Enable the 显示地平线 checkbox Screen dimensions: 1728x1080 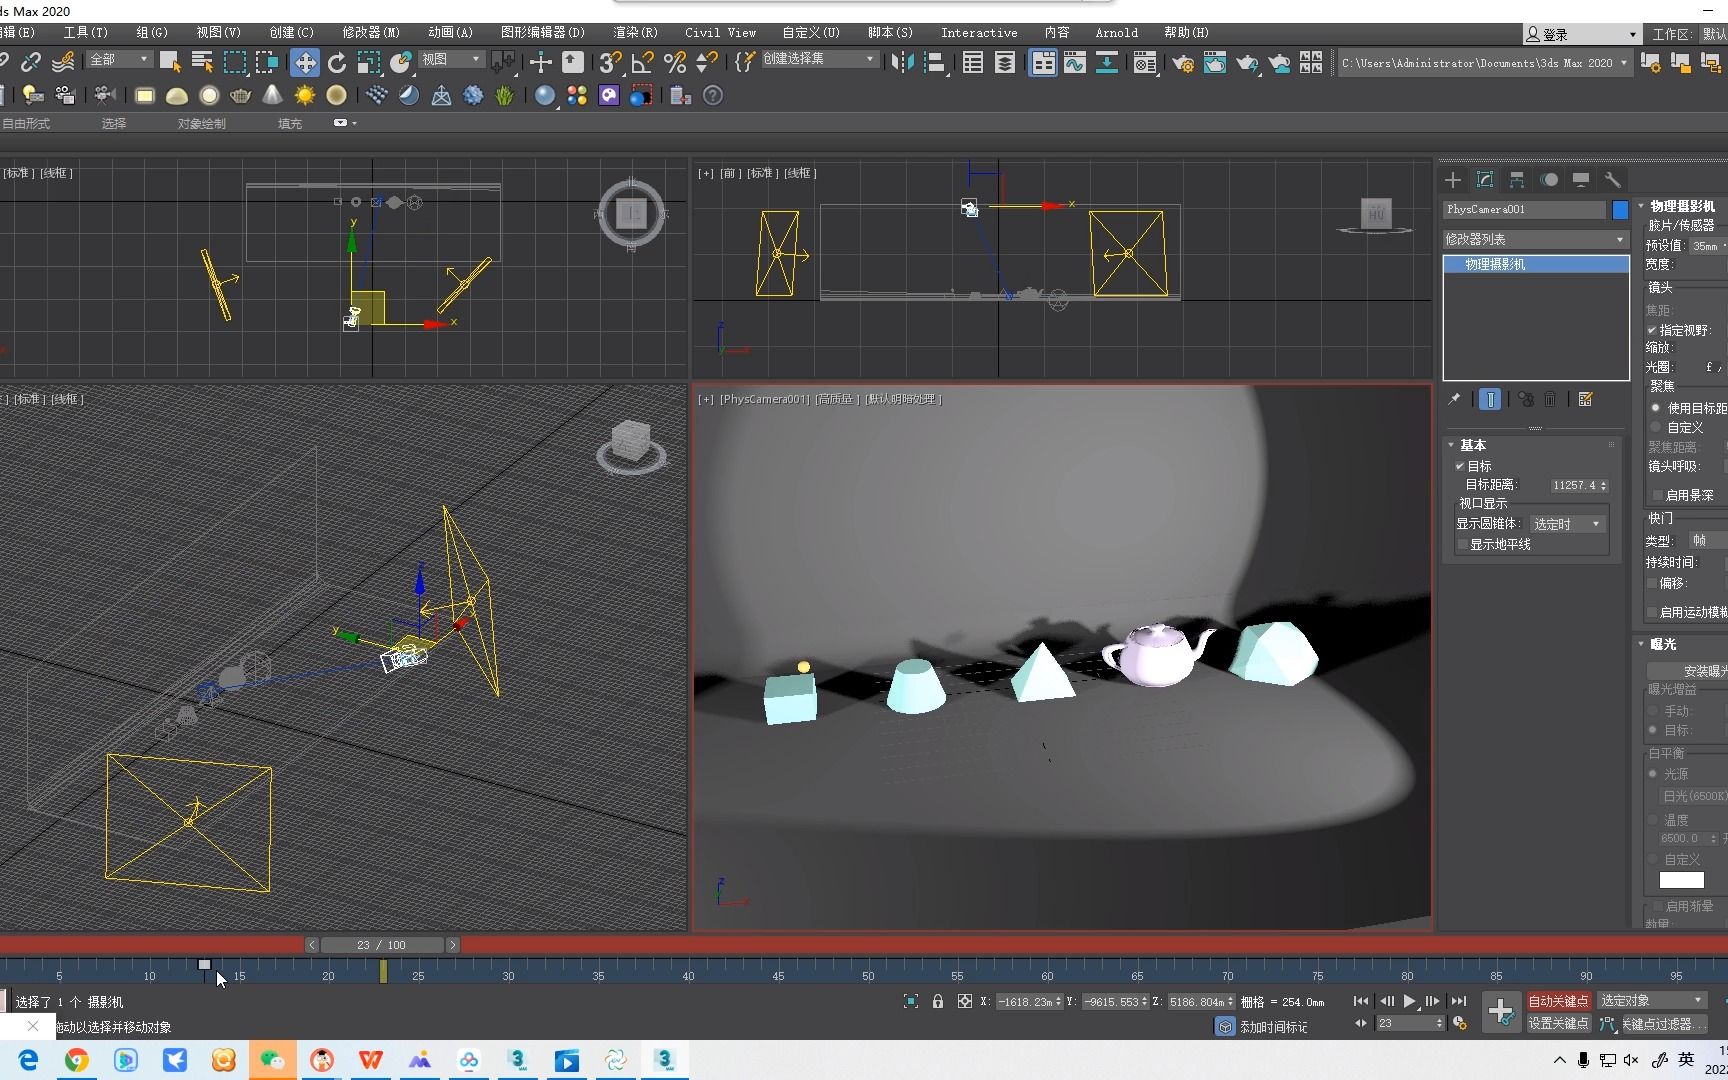[x=1463, y=544]
